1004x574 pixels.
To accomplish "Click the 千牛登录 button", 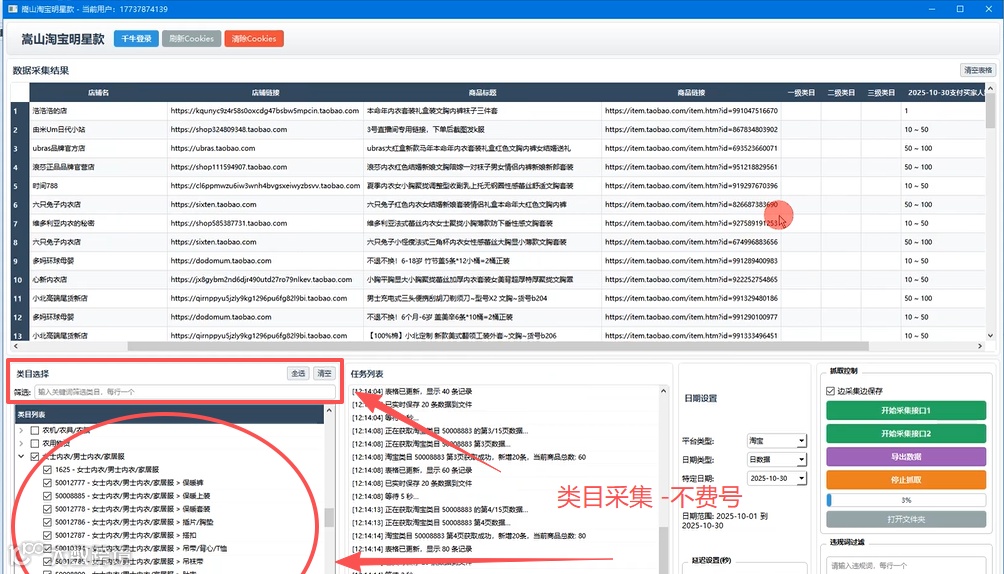I will 136,38.
